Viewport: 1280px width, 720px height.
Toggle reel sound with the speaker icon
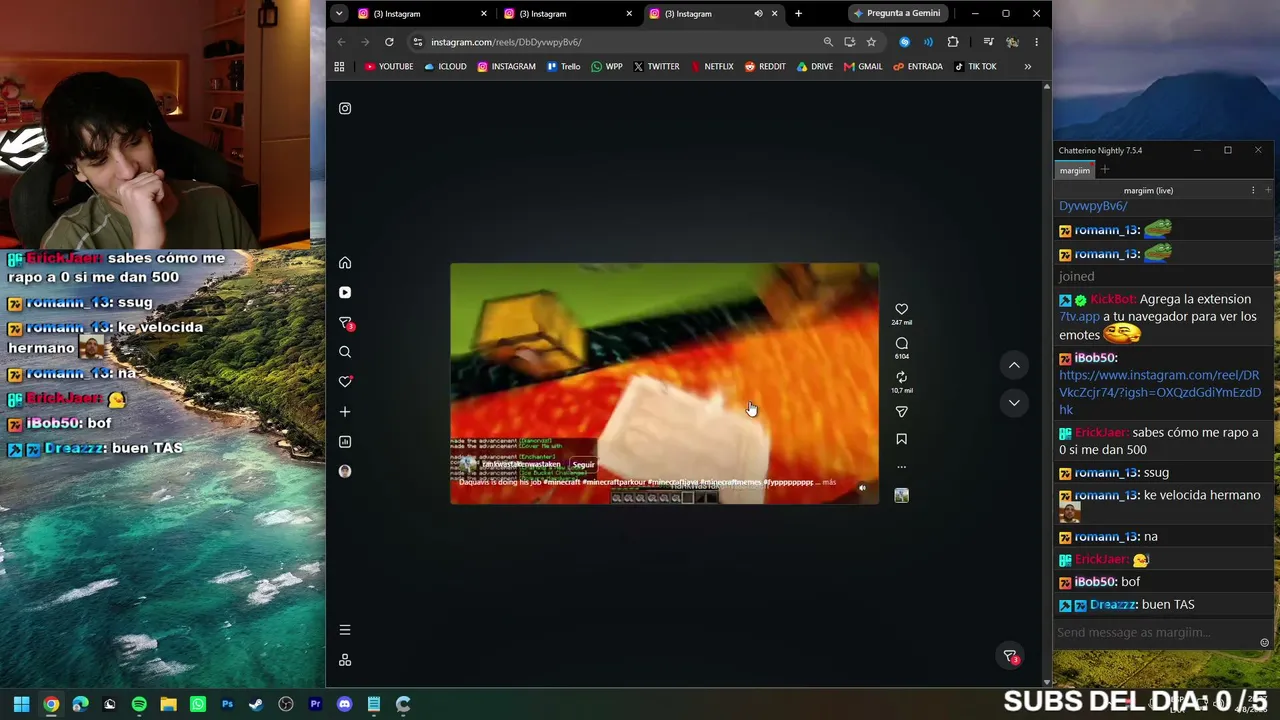(862, 488)
